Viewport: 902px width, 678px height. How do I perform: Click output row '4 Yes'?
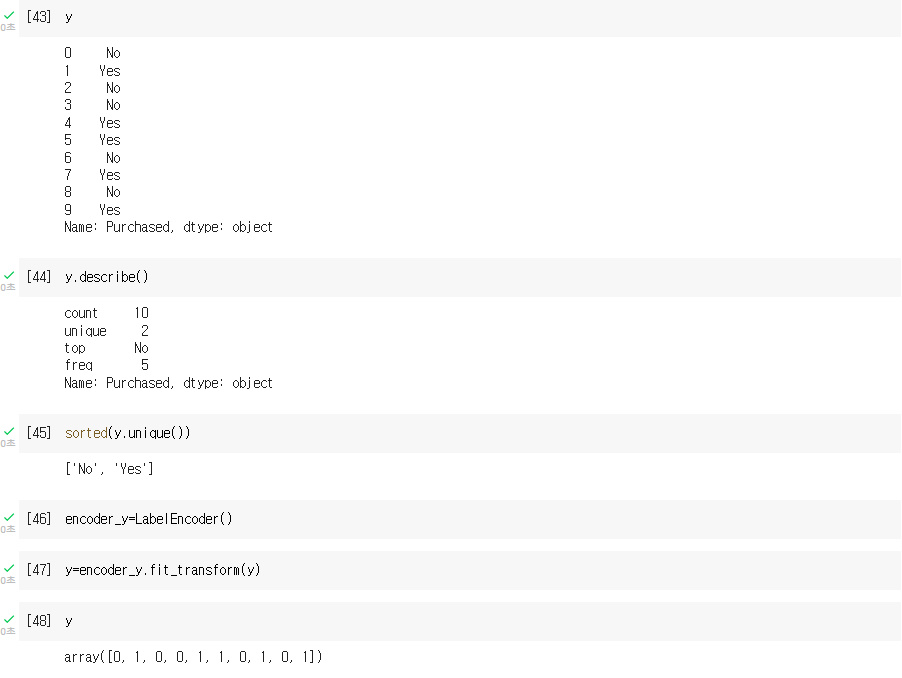click(92, 123)
